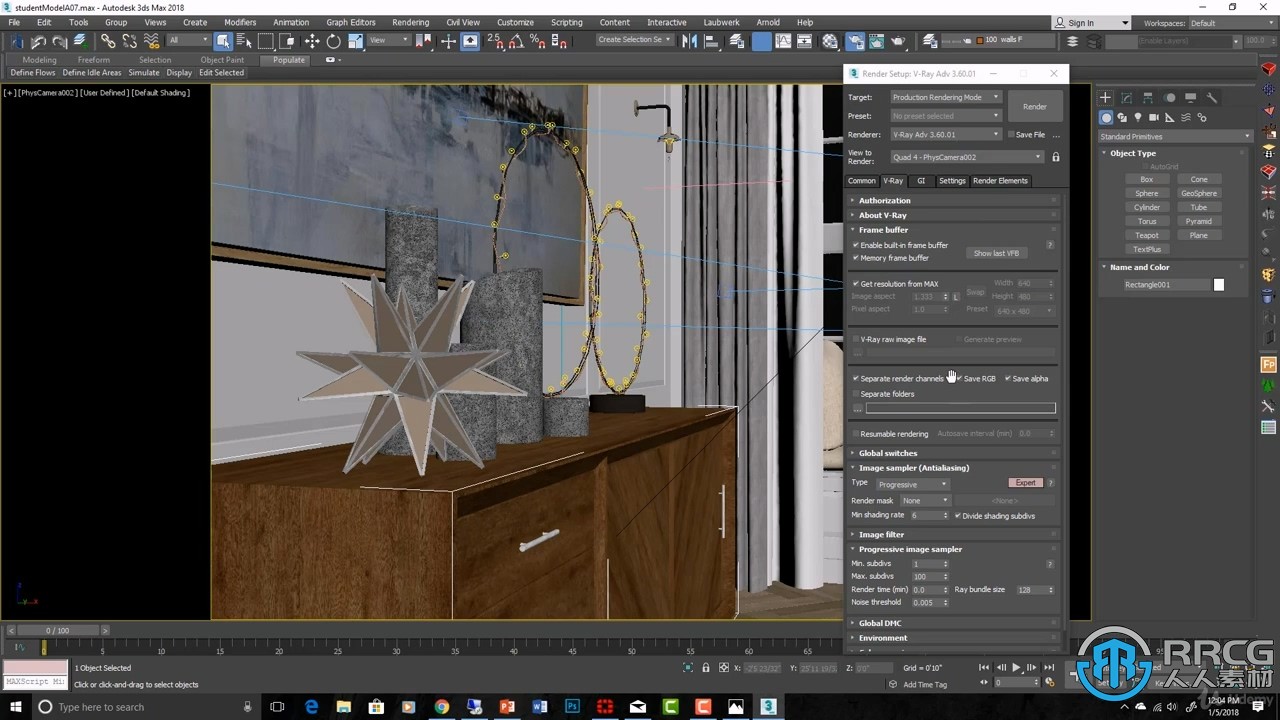1280x720 pixels.
Task: Toggle the Percent Snap icon
Action: tap(538, 41)
